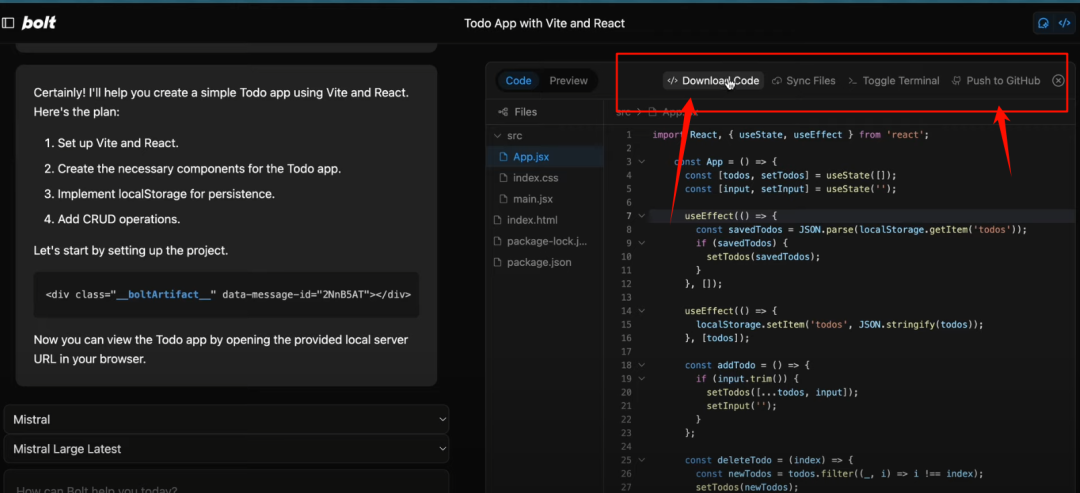The width and height of the screenshot is (1080, 493).
Task: Click Push to GitHub
Action: (995, 81)
